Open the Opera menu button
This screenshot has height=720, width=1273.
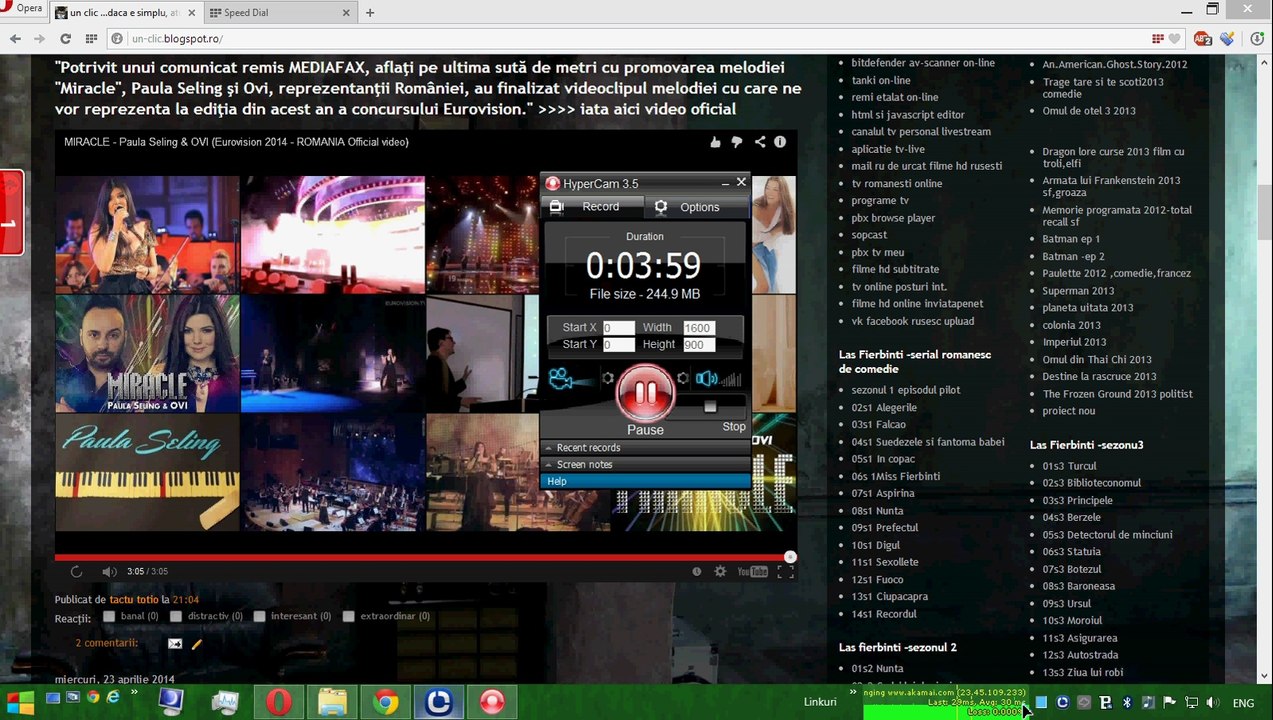point(23,9)
